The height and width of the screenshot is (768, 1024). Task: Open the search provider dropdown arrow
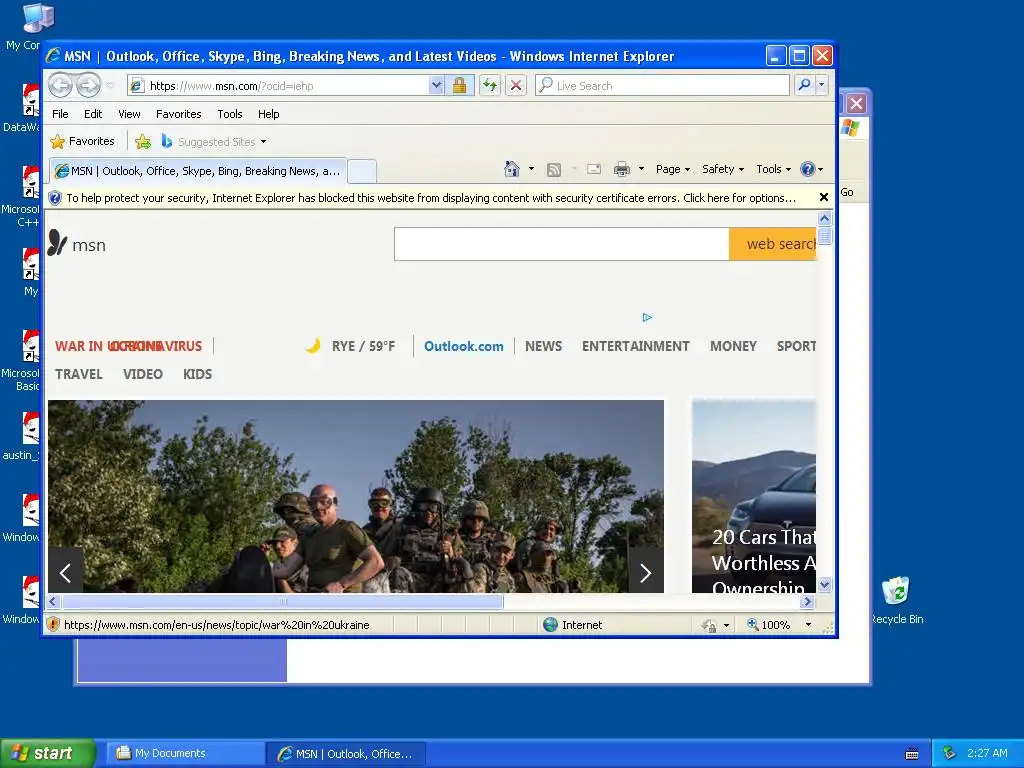[822, 86]
